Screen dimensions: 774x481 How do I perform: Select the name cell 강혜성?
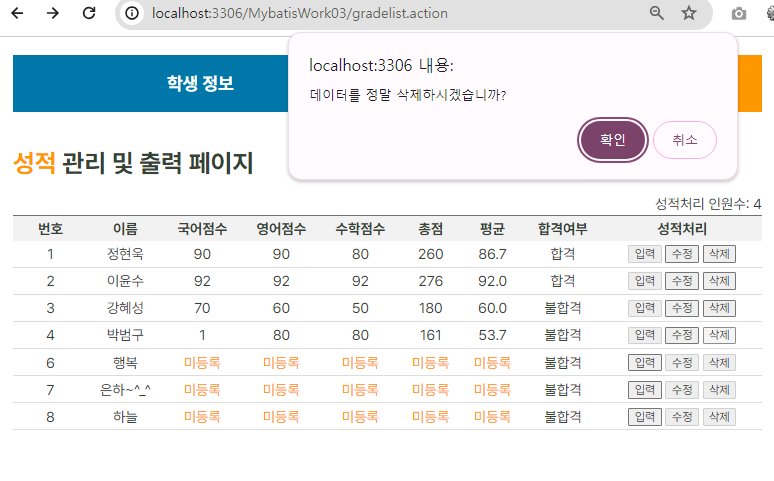pos(125,308)
